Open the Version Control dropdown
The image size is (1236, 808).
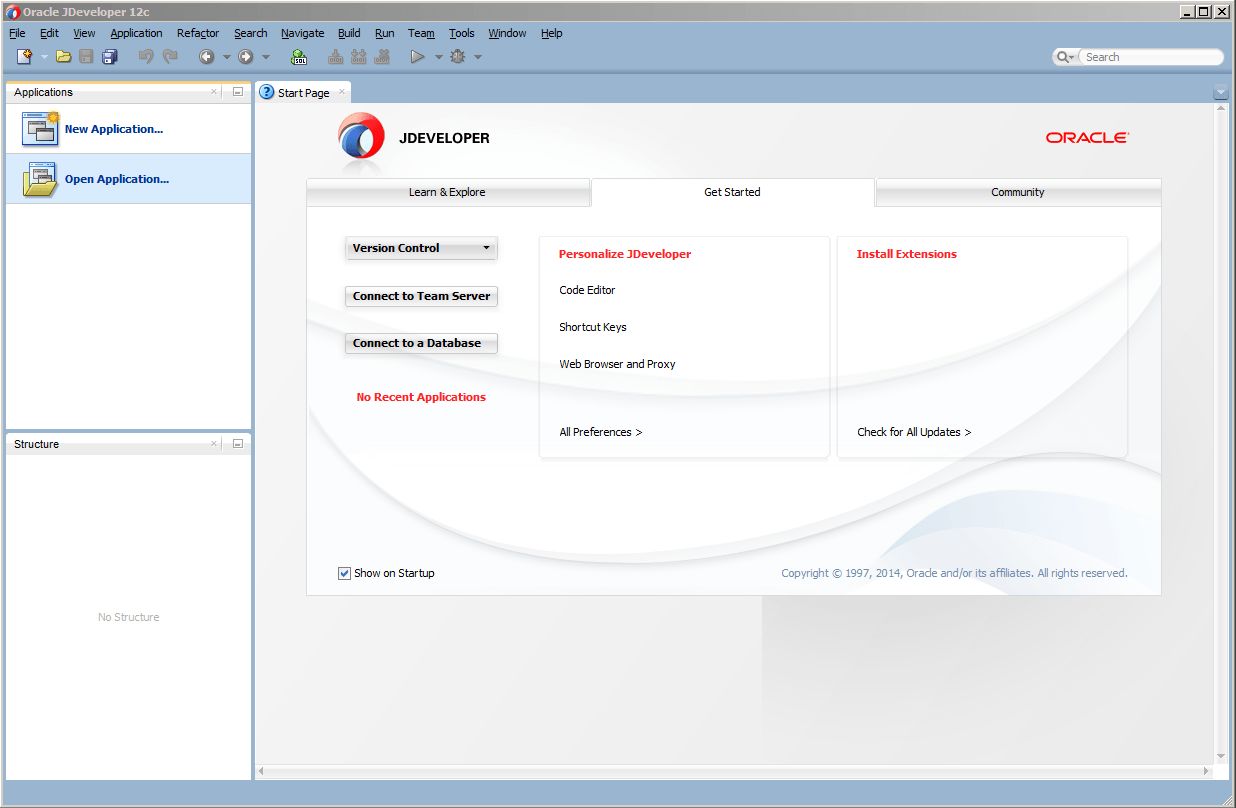420,248
